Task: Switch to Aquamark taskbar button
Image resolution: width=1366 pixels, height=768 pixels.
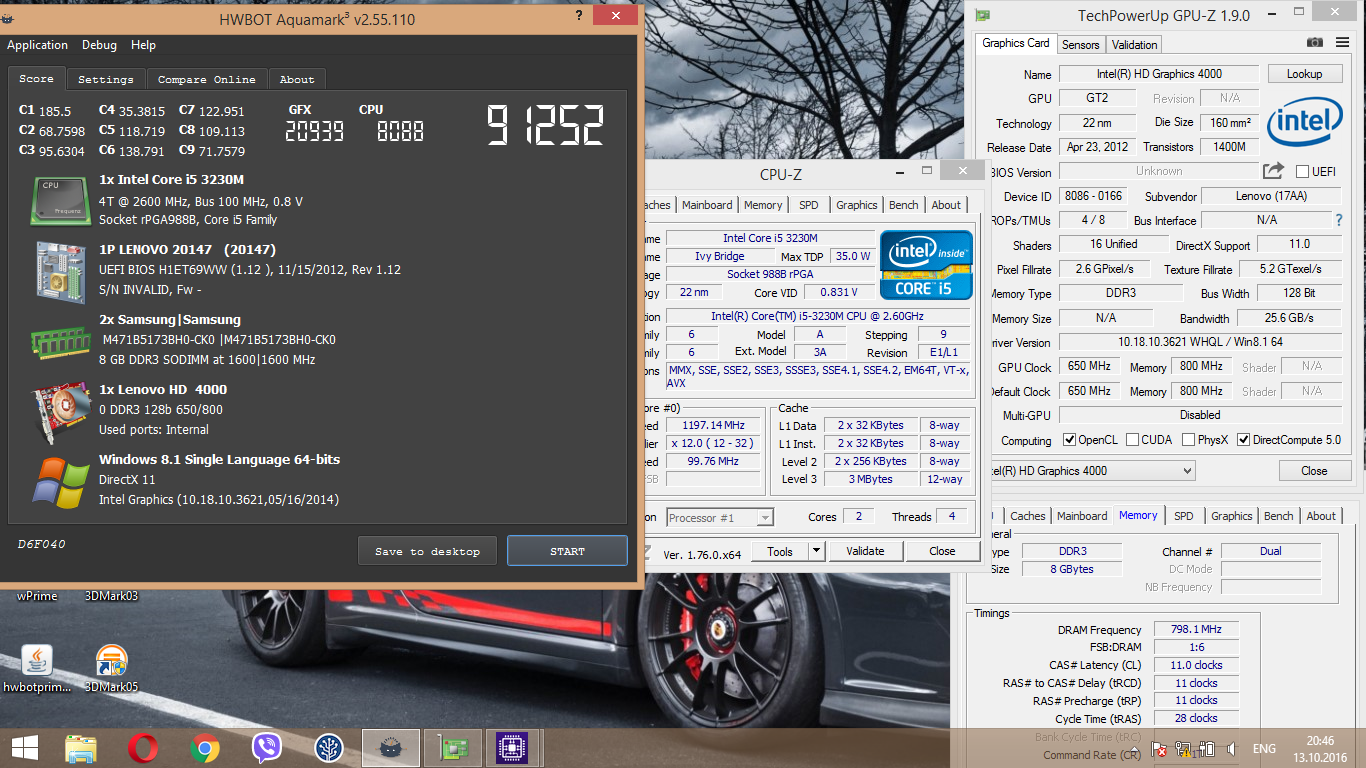Action: pyautogui.click(x=390, y=748)
